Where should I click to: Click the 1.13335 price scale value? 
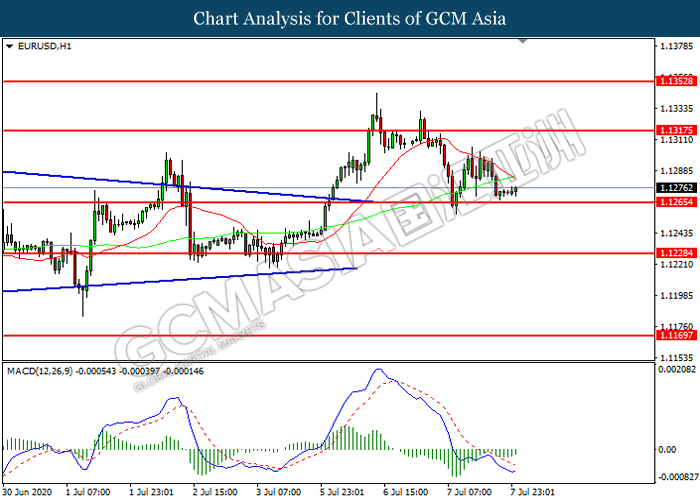(677, 108)
